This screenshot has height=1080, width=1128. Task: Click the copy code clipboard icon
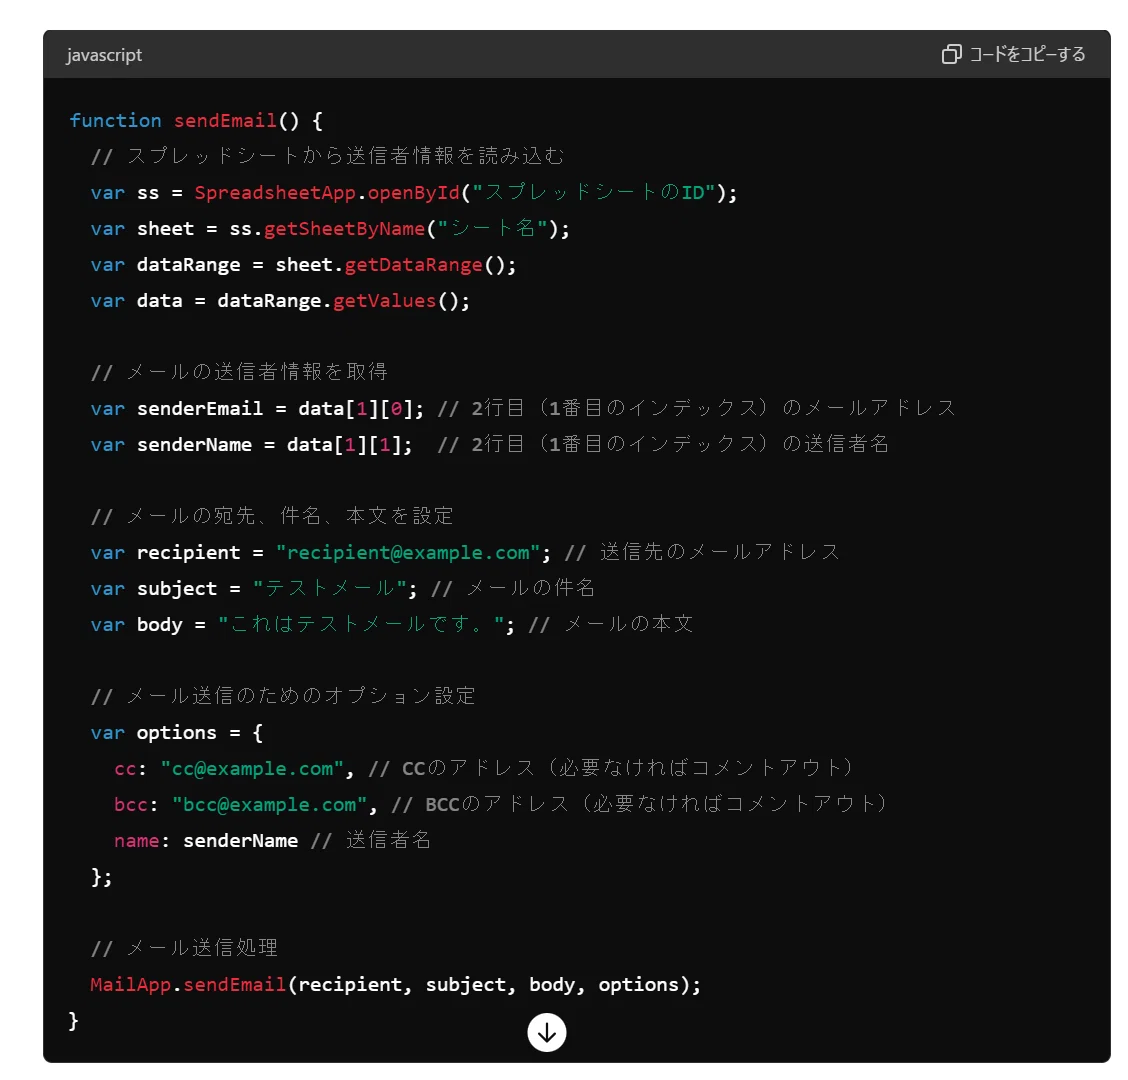951,54
